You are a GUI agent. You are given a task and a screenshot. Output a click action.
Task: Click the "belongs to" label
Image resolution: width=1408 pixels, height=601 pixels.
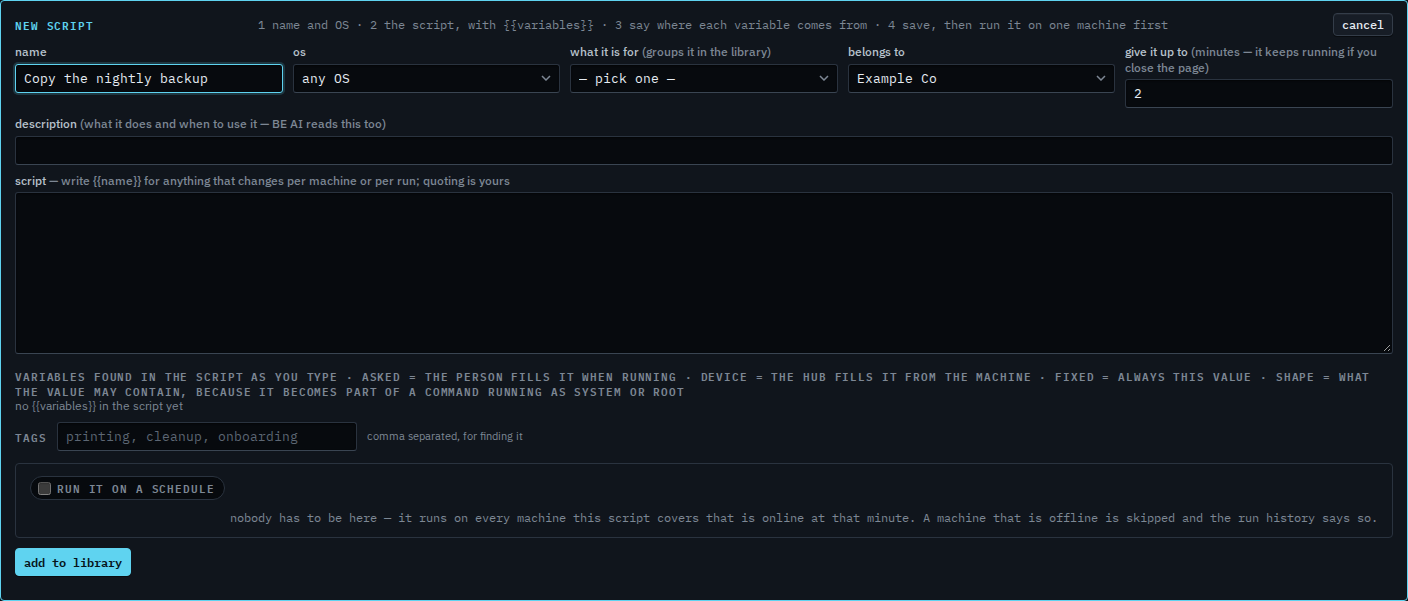[876, 52]
